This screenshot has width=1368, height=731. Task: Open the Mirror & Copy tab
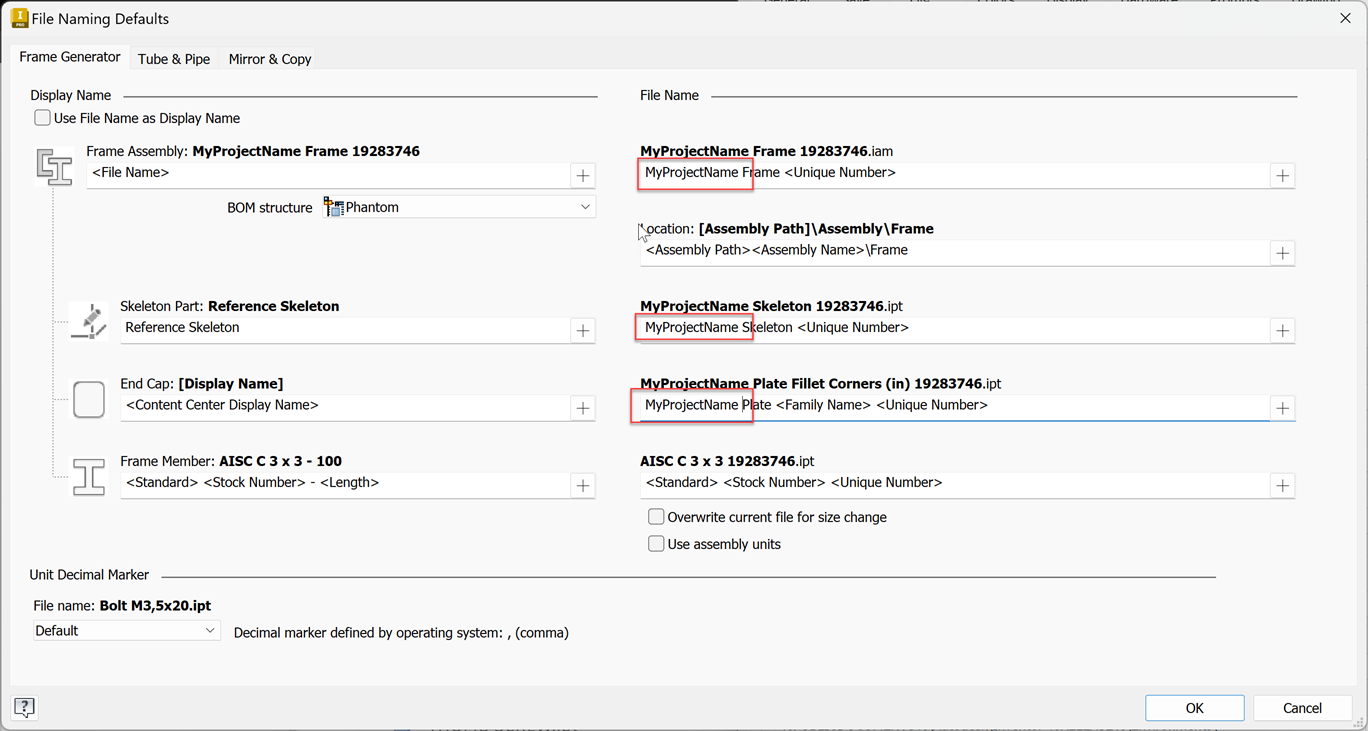click(270, 59)
